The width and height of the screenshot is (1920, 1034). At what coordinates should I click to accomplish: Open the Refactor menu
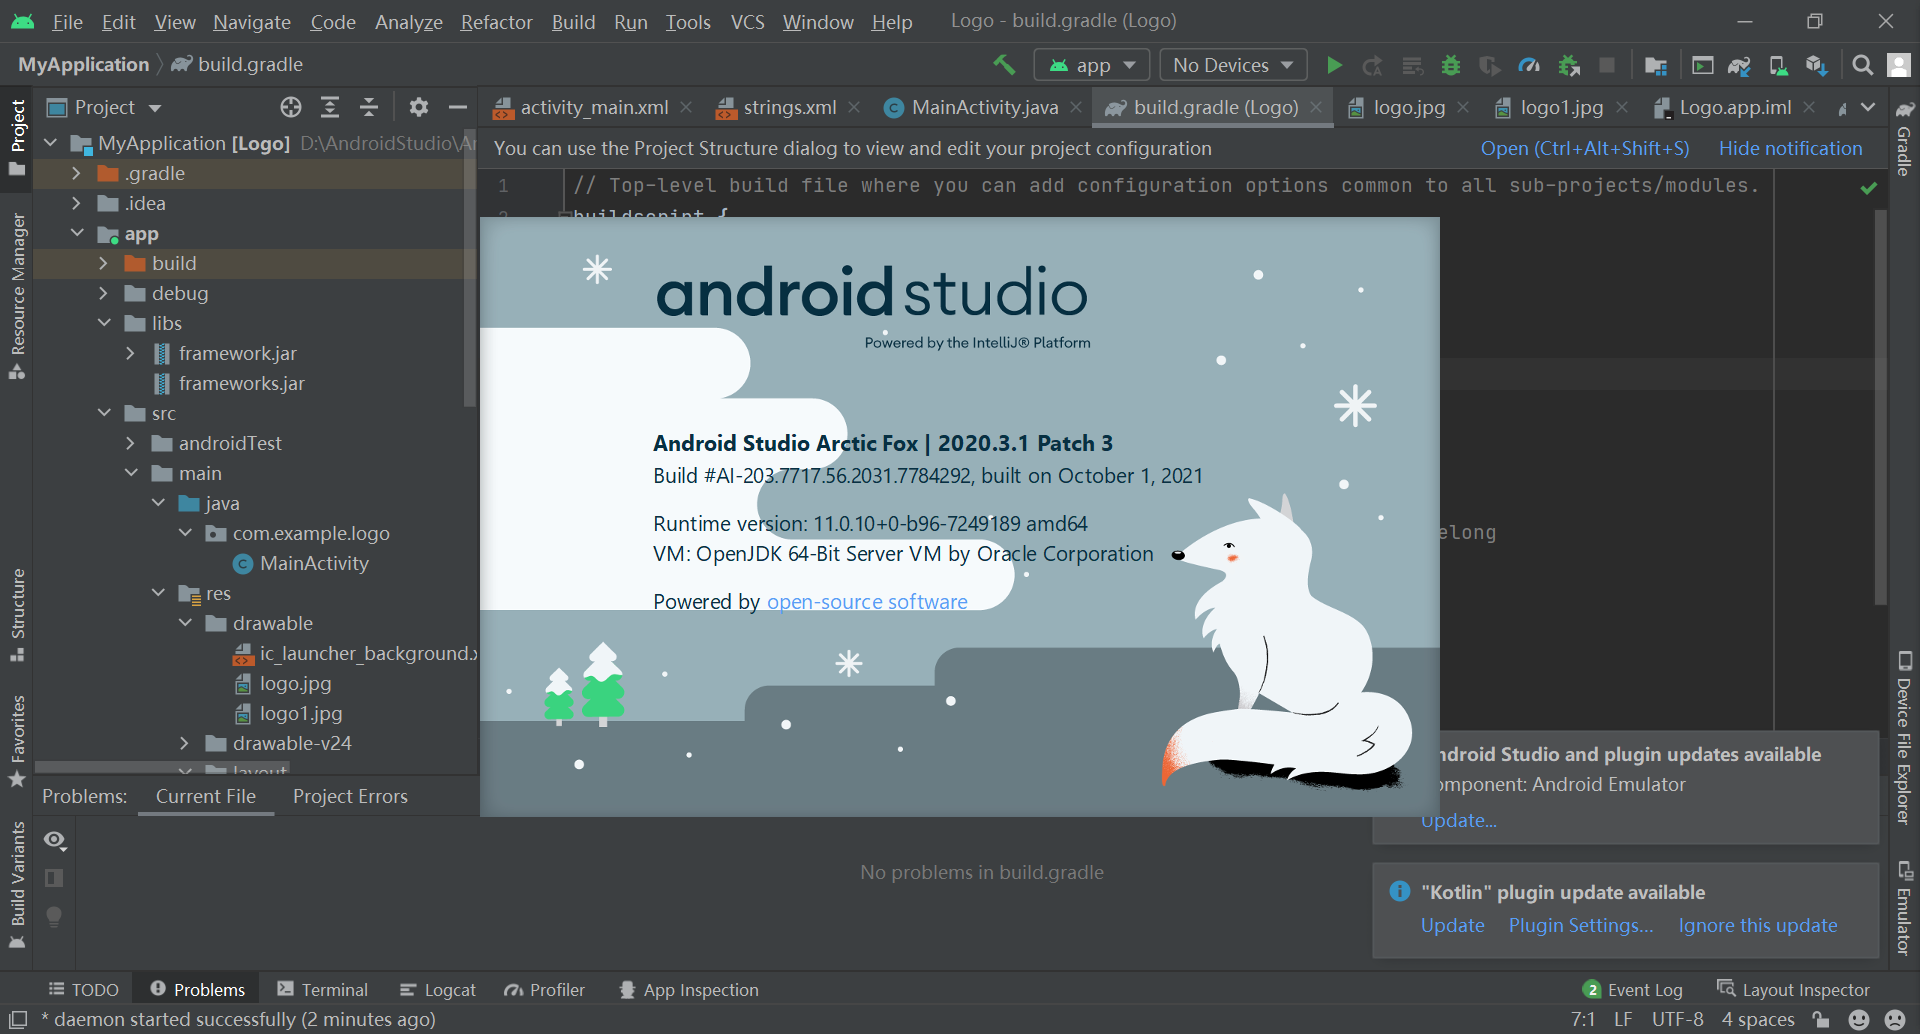[496, 21]
